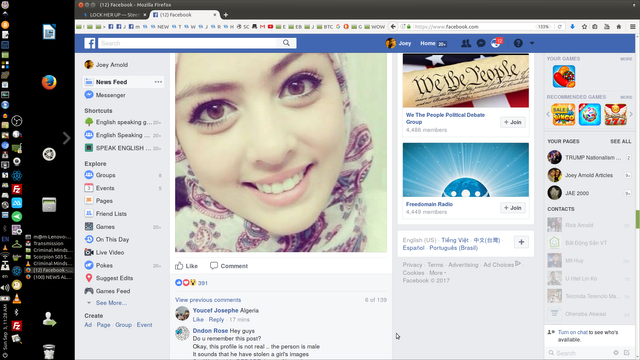This screenshot has width=640, height=360.
Task: Click SEE ALL next to Your Pages
Action: point(621,141)
